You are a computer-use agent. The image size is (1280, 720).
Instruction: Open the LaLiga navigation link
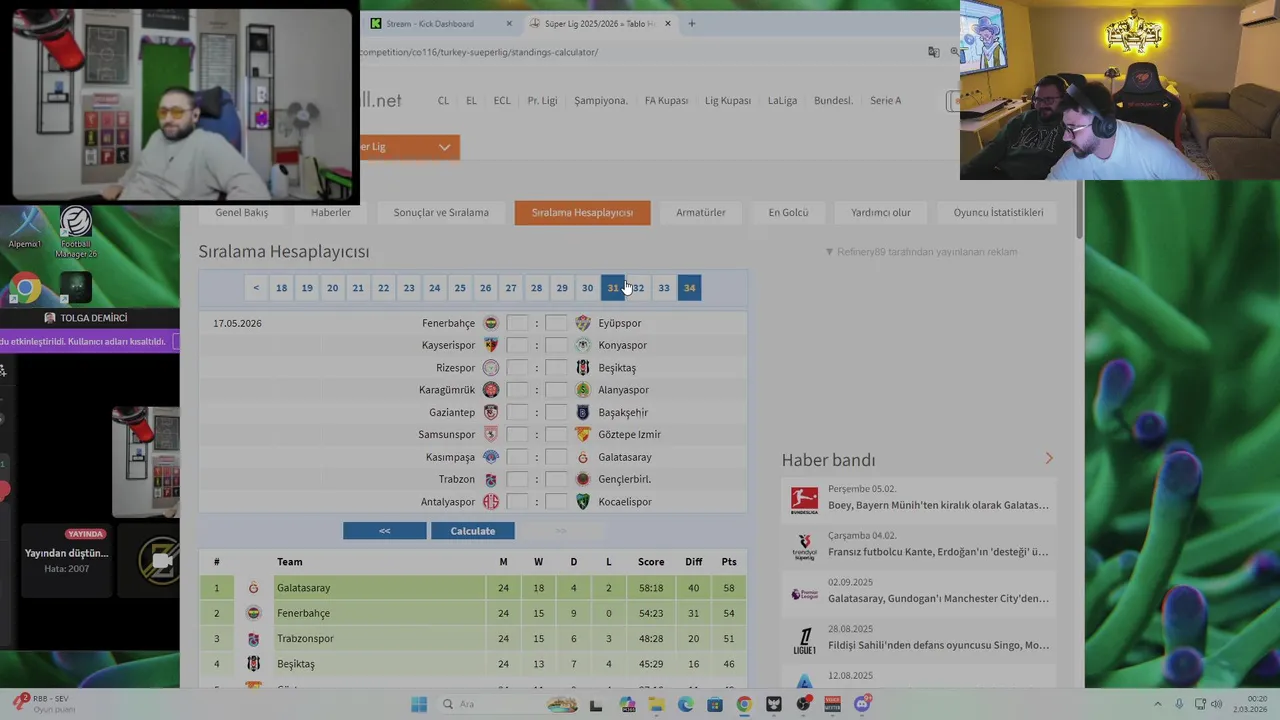click(782, 101)
